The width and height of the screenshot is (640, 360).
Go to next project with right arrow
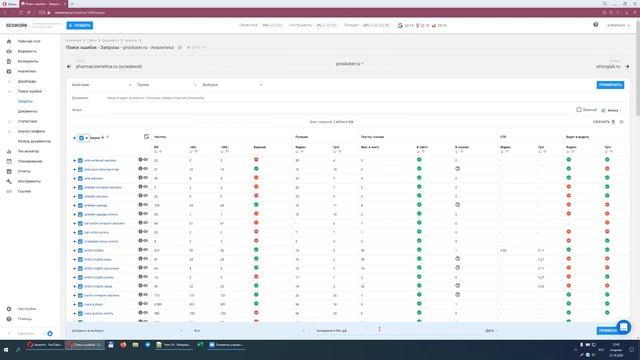tap(627, 66)
